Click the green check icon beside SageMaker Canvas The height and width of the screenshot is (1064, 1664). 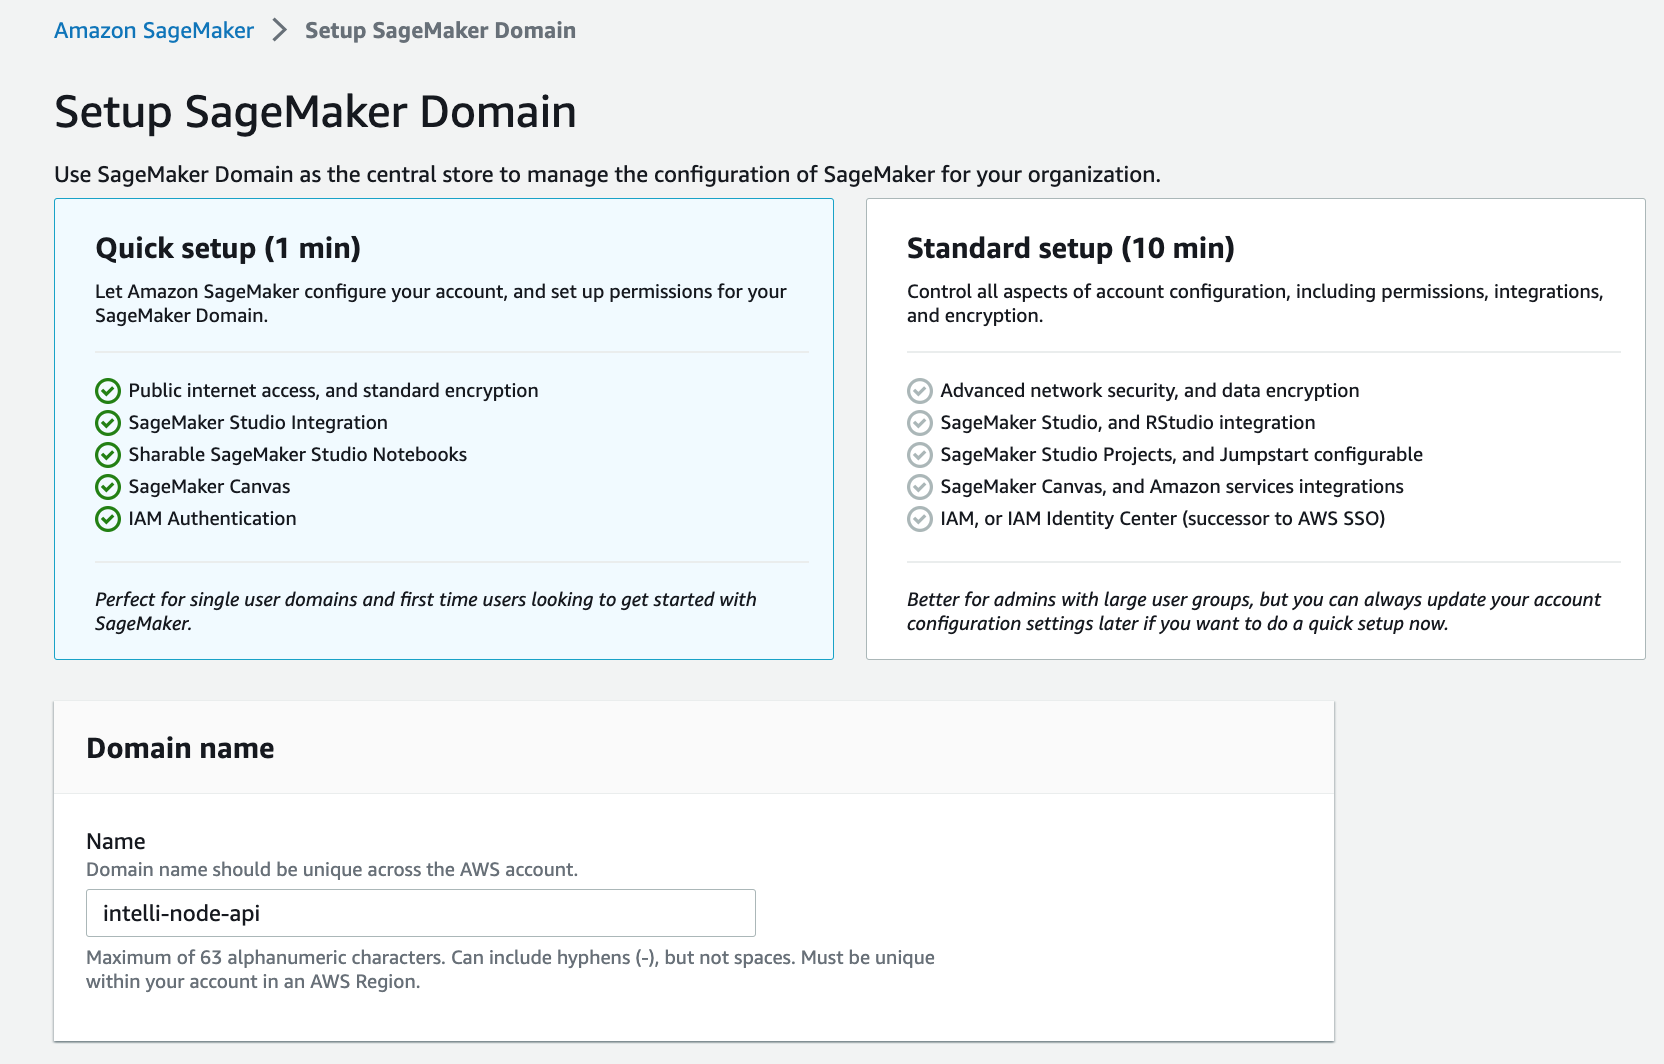108,487
